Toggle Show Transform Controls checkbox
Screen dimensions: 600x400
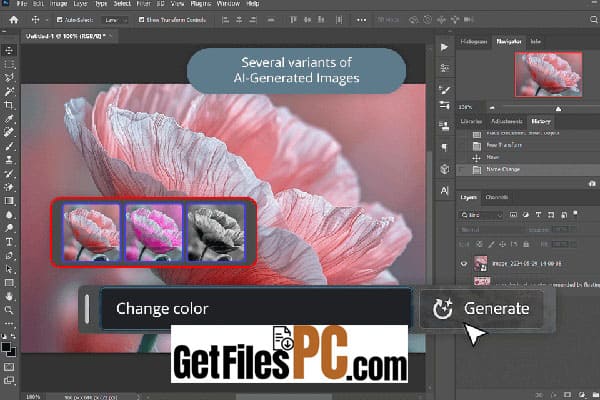click(x=141, y=20)
